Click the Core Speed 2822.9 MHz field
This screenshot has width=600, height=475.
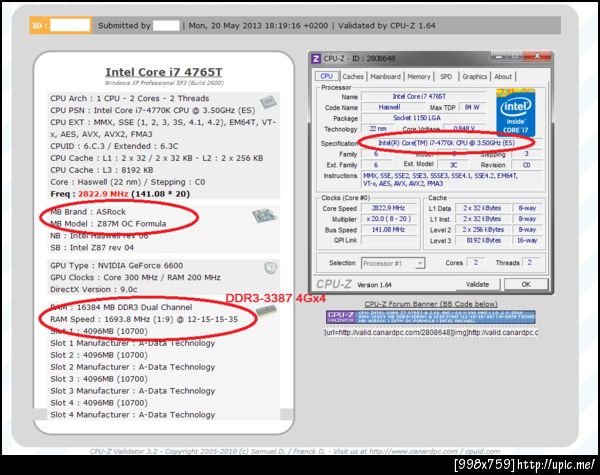pos(388,208)
